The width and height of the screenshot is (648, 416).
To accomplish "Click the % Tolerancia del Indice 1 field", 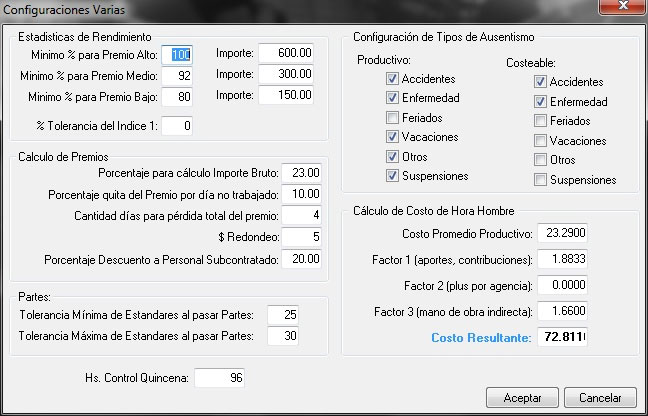I will tap(176, 126).
